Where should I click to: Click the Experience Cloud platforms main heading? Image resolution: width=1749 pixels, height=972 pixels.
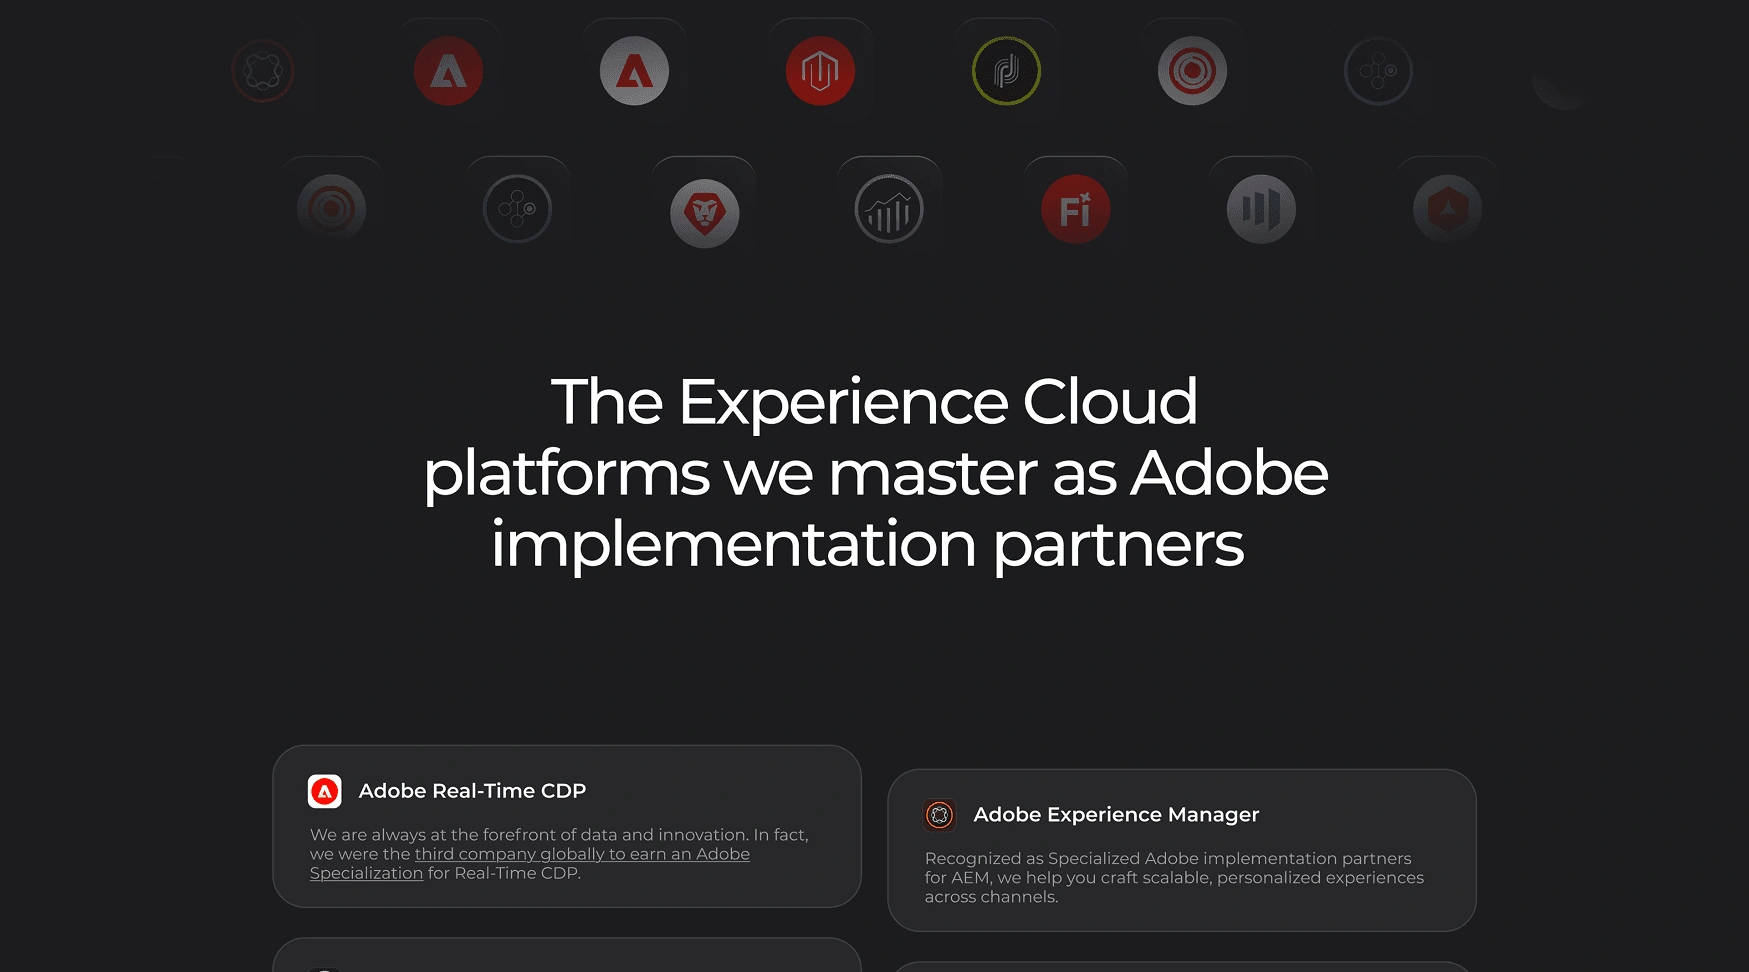pyautogui.click(x=875, y=472)
